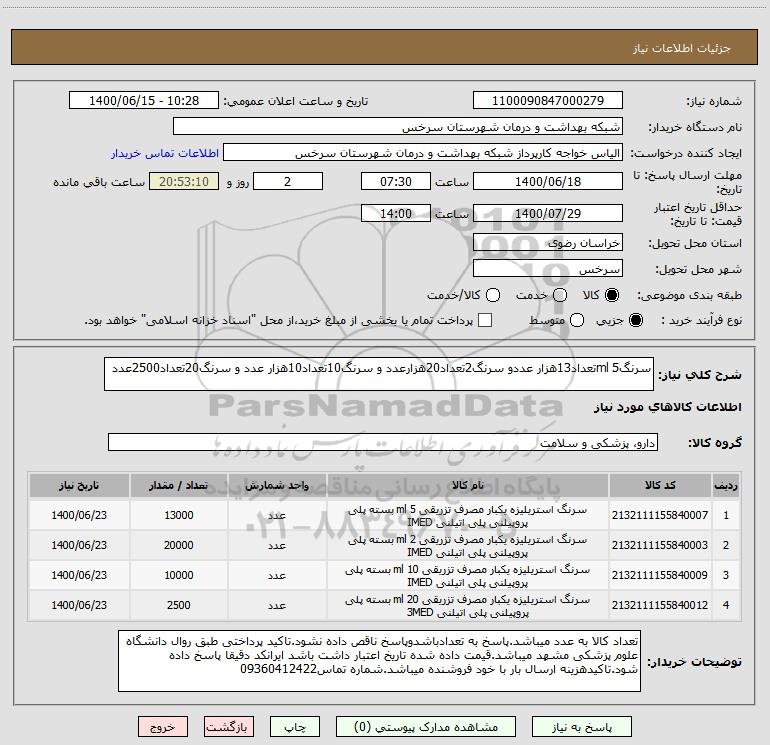Viewport: 770px width, 745px height.
Task: Toggle the اسناد خزانه اسلامی payment checkbox
Action: click(485, 320)
